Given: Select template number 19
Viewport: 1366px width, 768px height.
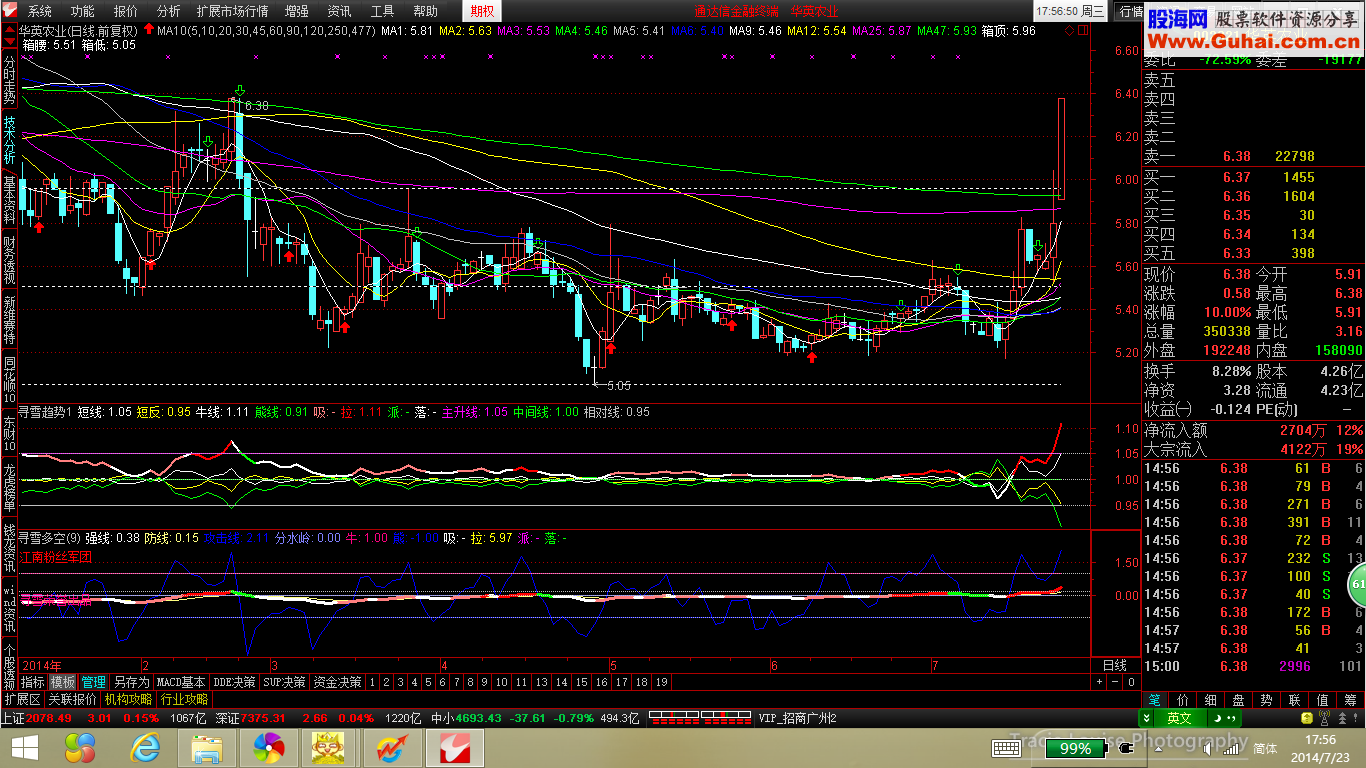Looking at the screenshot, I should [x=661, y=682].
